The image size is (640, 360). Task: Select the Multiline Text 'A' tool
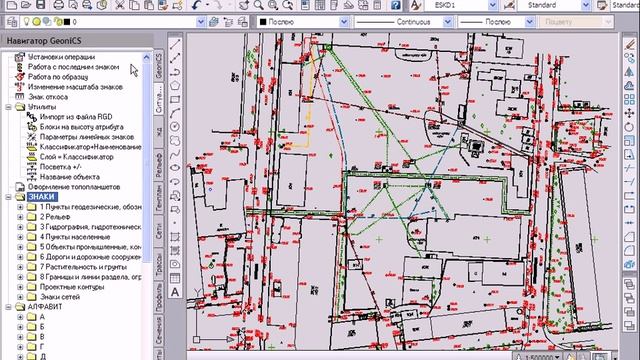175,292
